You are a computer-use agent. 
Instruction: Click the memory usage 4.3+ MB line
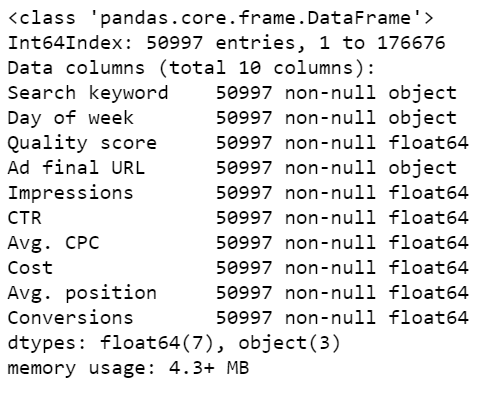pos(128,368)
